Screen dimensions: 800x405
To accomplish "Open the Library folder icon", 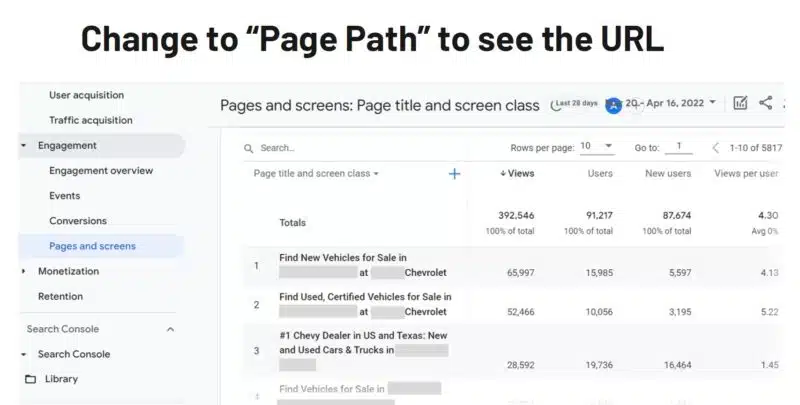I will (x=31, y=379).
